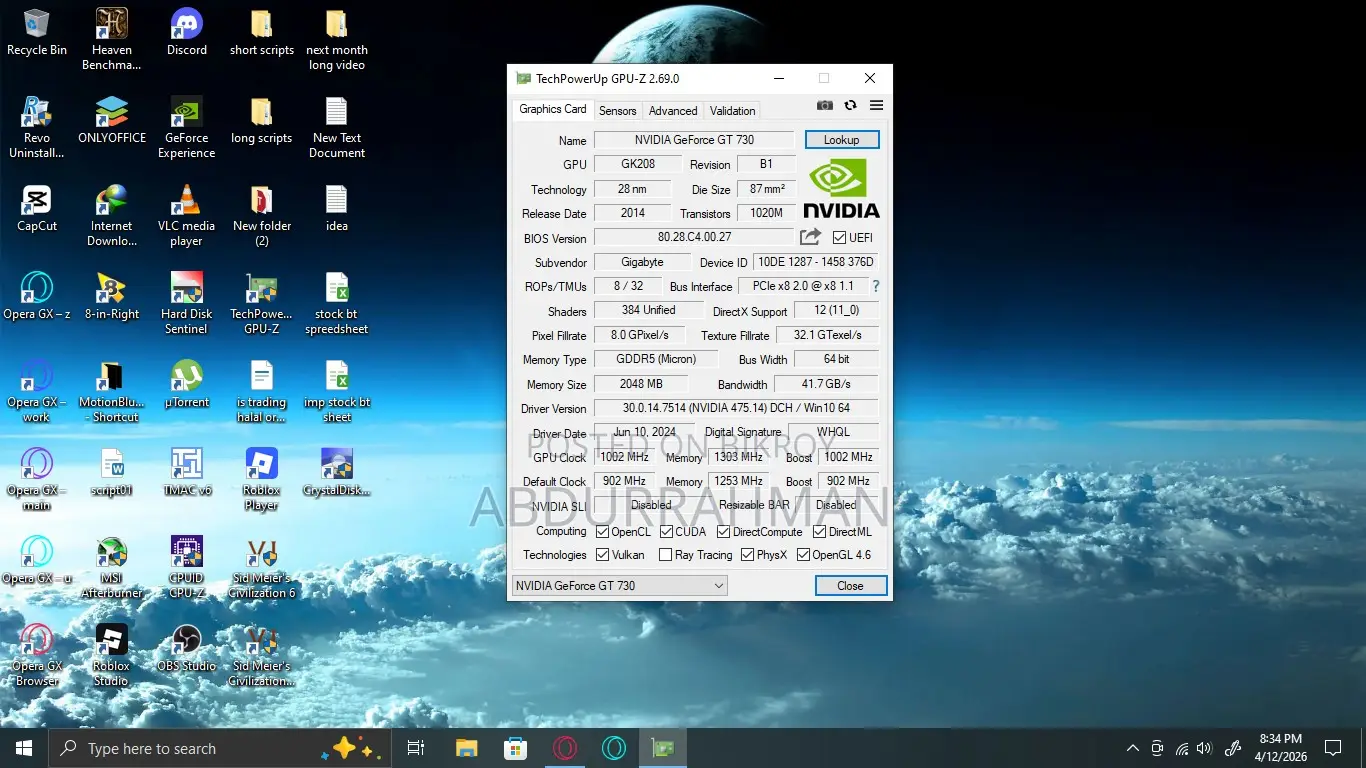This screenshot has height=768, width=1366.
Task: Select the idea text file on desktop
Action: click(337, 208)
